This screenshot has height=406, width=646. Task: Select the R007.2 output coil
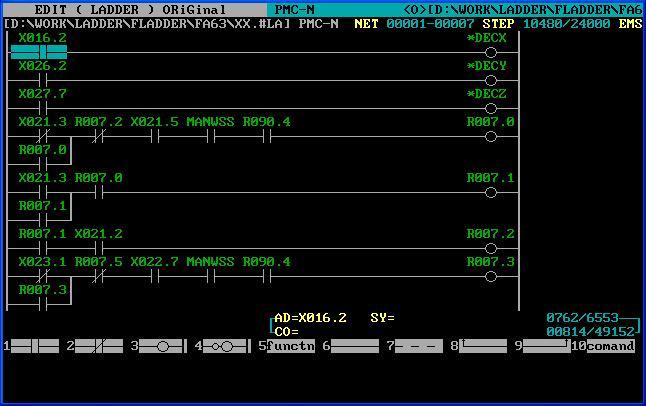pos(491,249)
